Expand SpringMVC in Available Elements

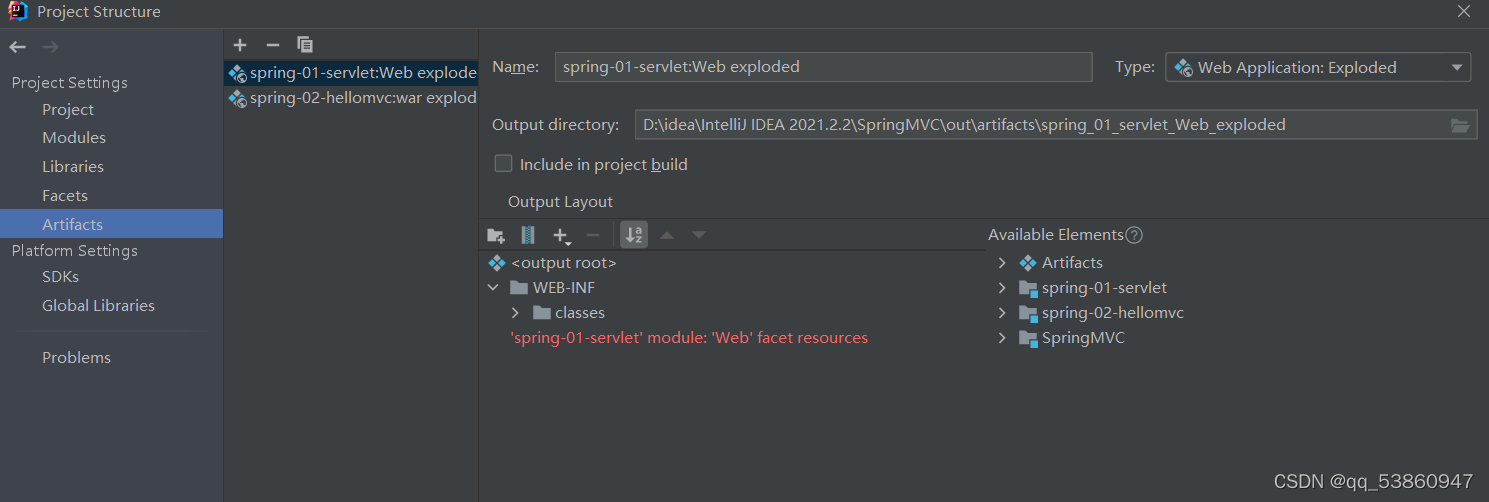click(1002, 338)
